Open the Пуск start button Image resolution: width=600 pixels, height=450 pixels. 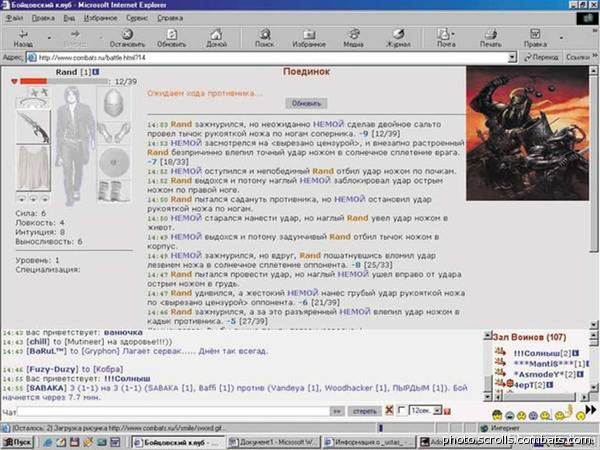tap(18, 442)
